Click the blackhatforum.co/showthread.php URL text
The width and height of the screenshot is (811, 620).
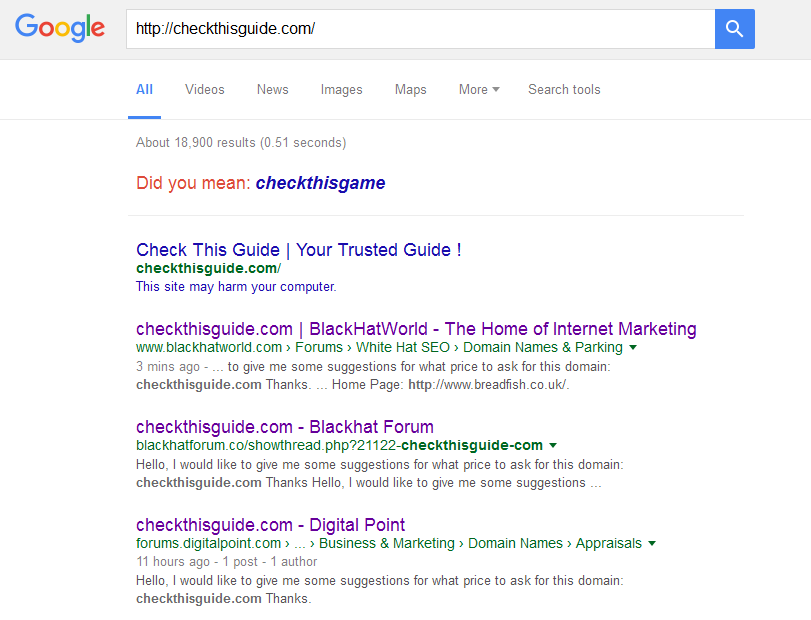(339, 445)
